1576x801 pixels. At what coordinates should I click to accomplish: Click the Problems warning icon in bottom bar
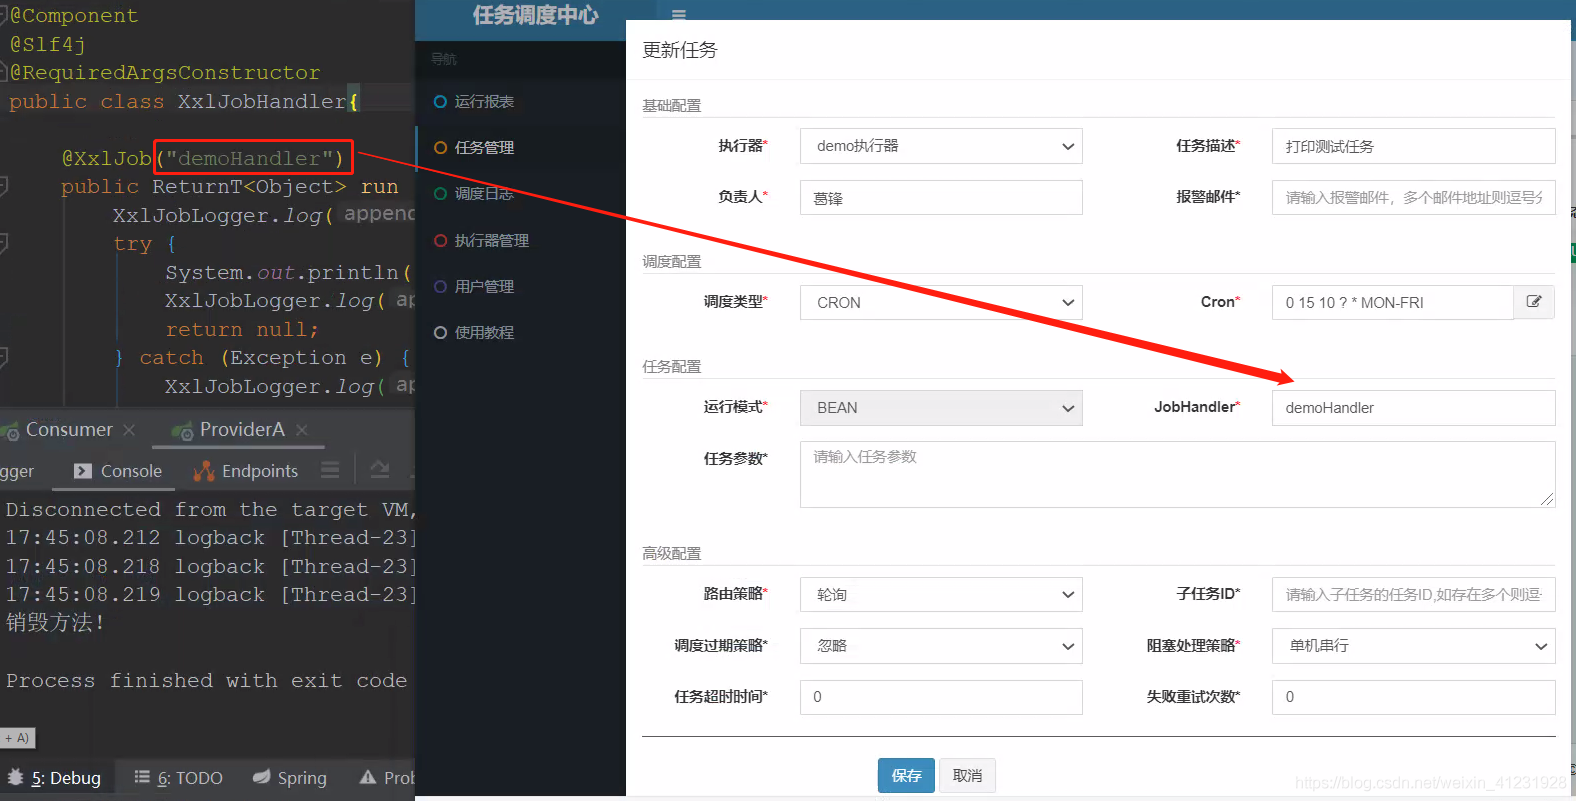(x=368, y=777)
